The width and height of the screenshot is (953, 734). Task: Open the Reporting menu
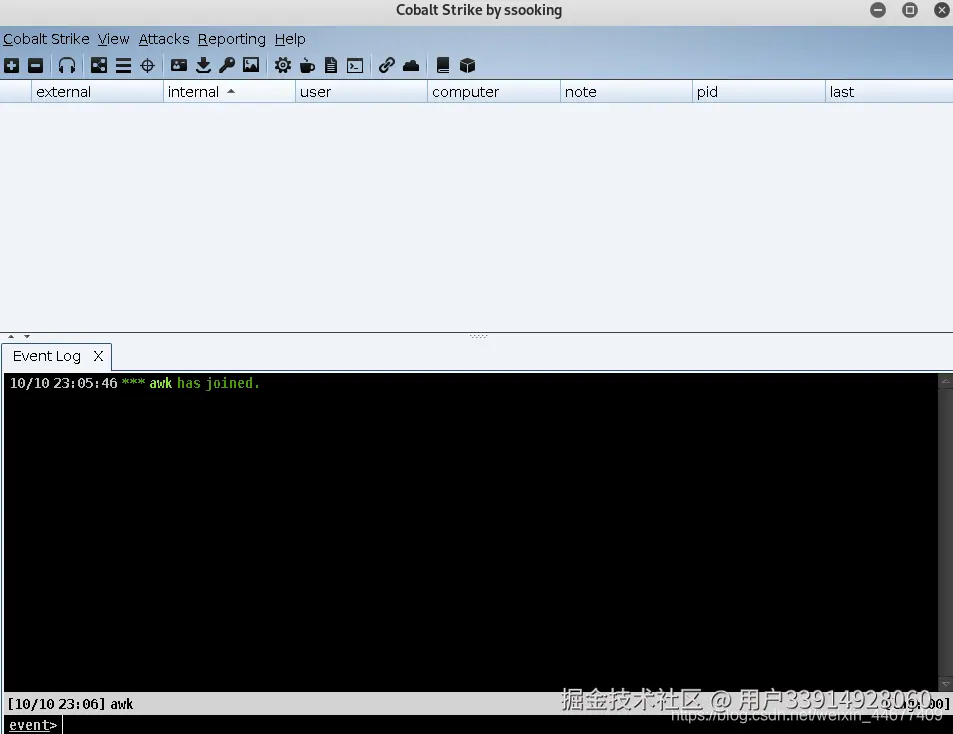[x=232, y=39]
